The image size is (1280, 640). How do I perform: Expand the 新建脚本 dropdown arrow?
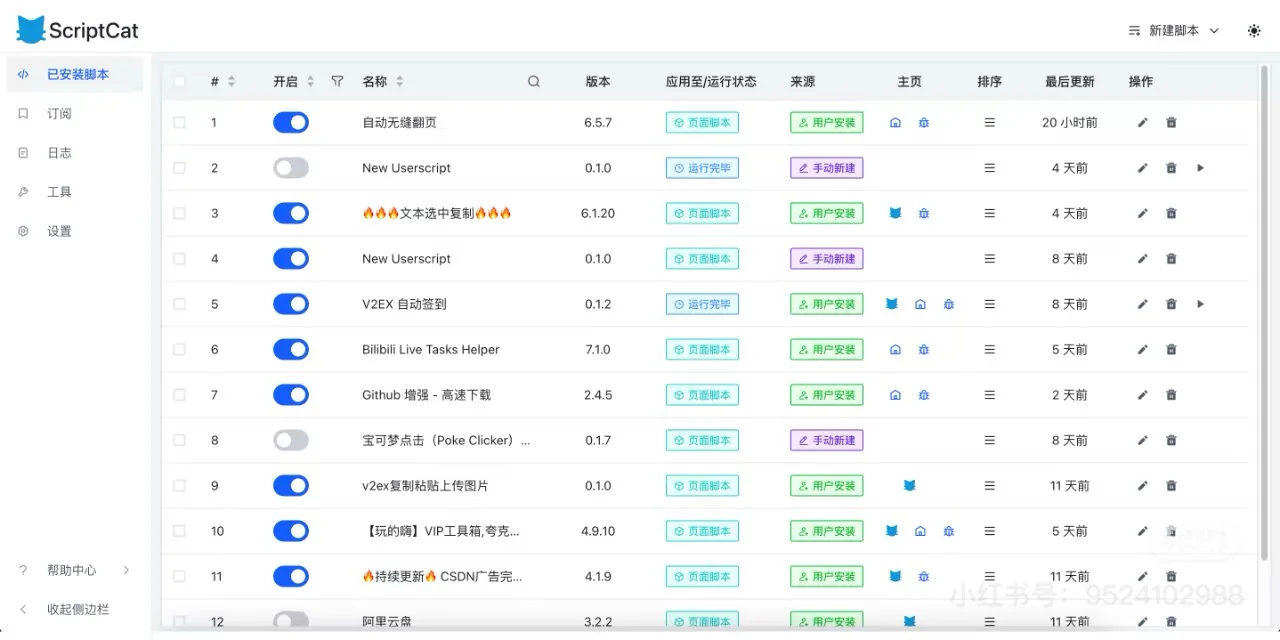coord(1214,31)
